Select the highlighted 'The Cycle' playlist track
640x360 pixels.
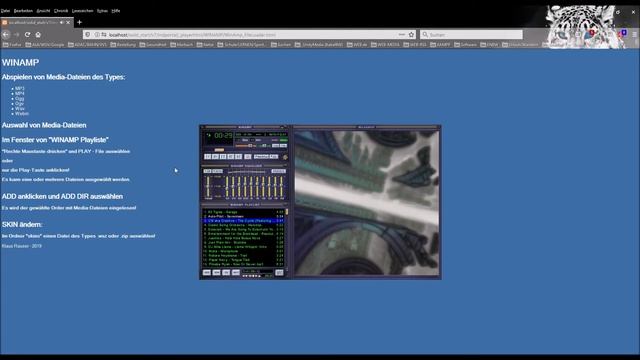243,221
